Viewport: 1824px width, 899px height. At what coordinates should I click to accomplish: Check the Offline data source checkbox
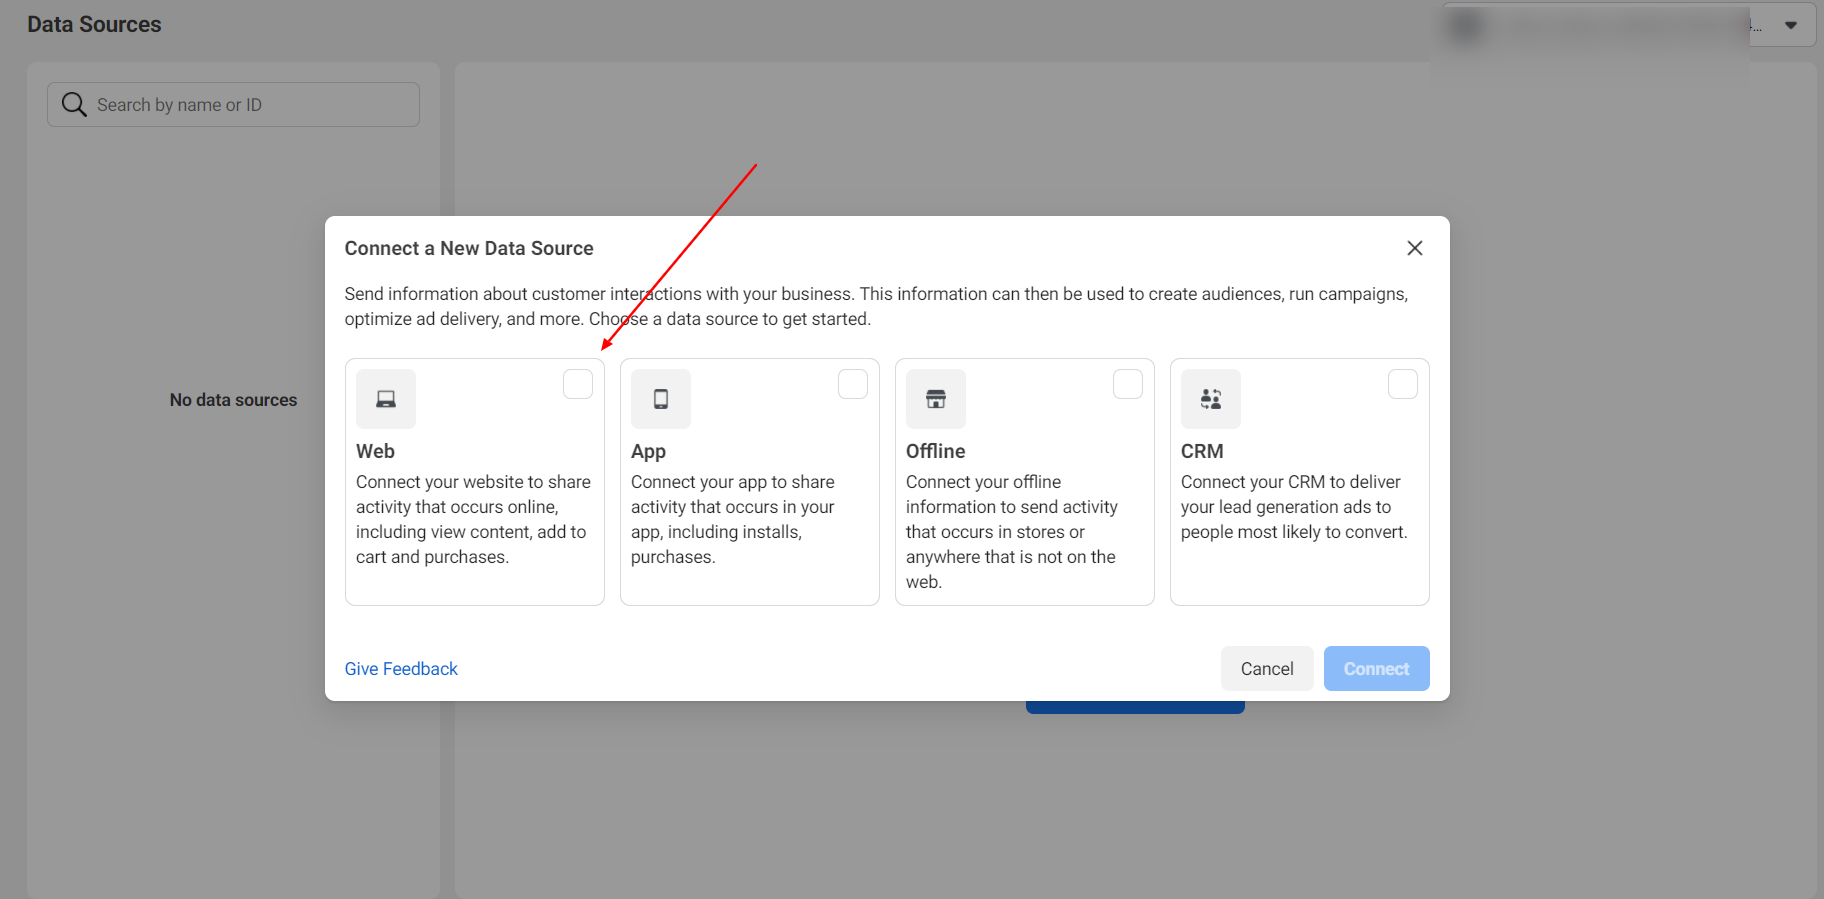tap(1128, 384)
